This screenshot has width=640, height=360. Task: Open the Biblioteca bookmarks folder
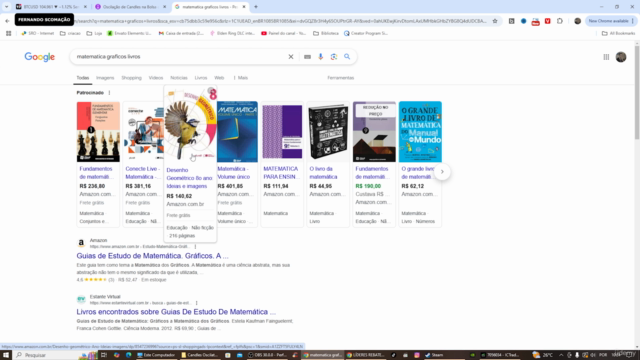tap(326, 33)
